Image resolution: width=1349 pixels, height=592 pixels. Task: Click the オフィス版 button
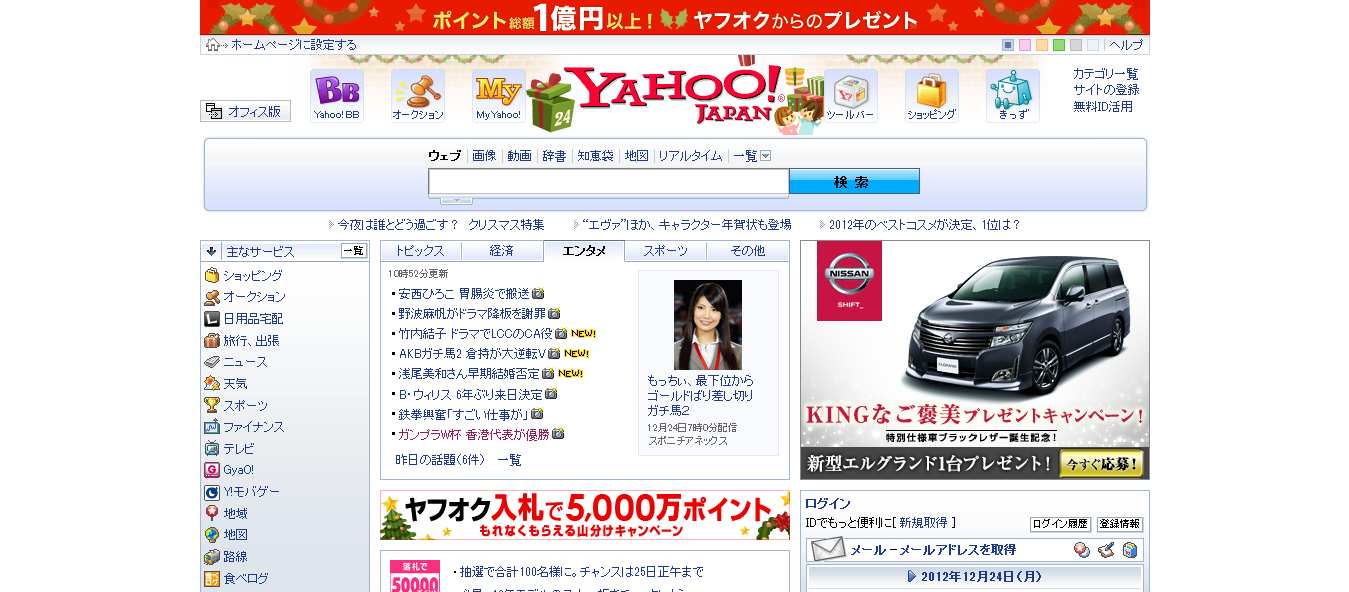coord(245,111)
